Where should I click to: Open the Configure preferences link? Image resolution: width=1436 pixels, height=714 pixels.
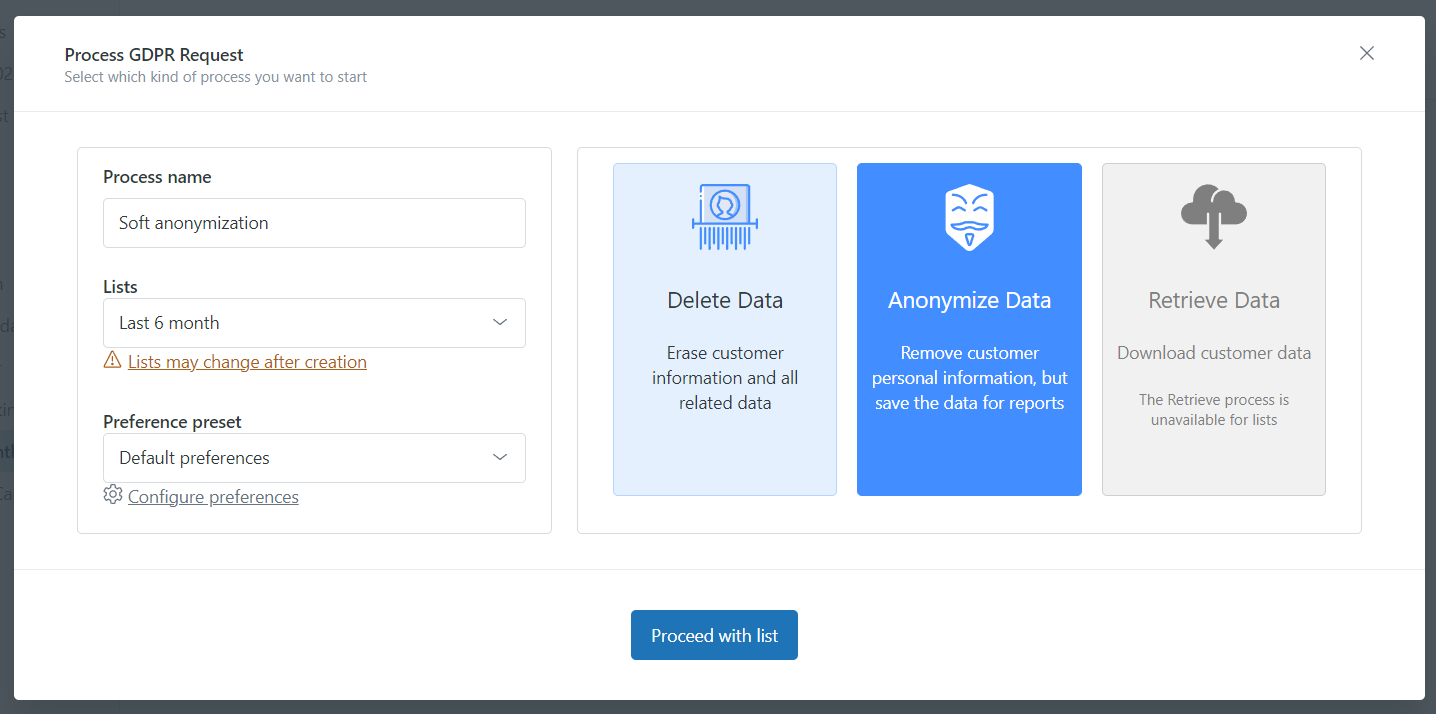(x=213, y=495)
